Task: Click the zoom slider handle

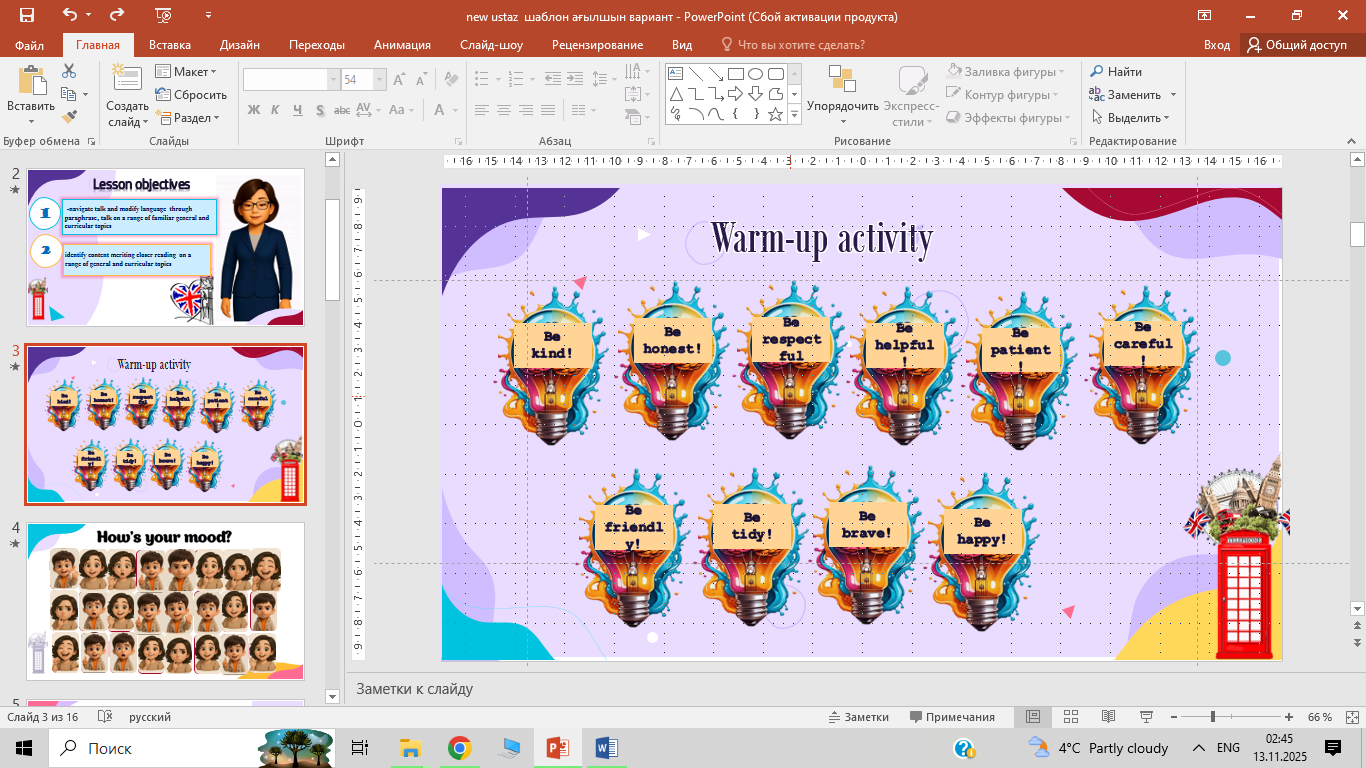Action: point(1212,717)
